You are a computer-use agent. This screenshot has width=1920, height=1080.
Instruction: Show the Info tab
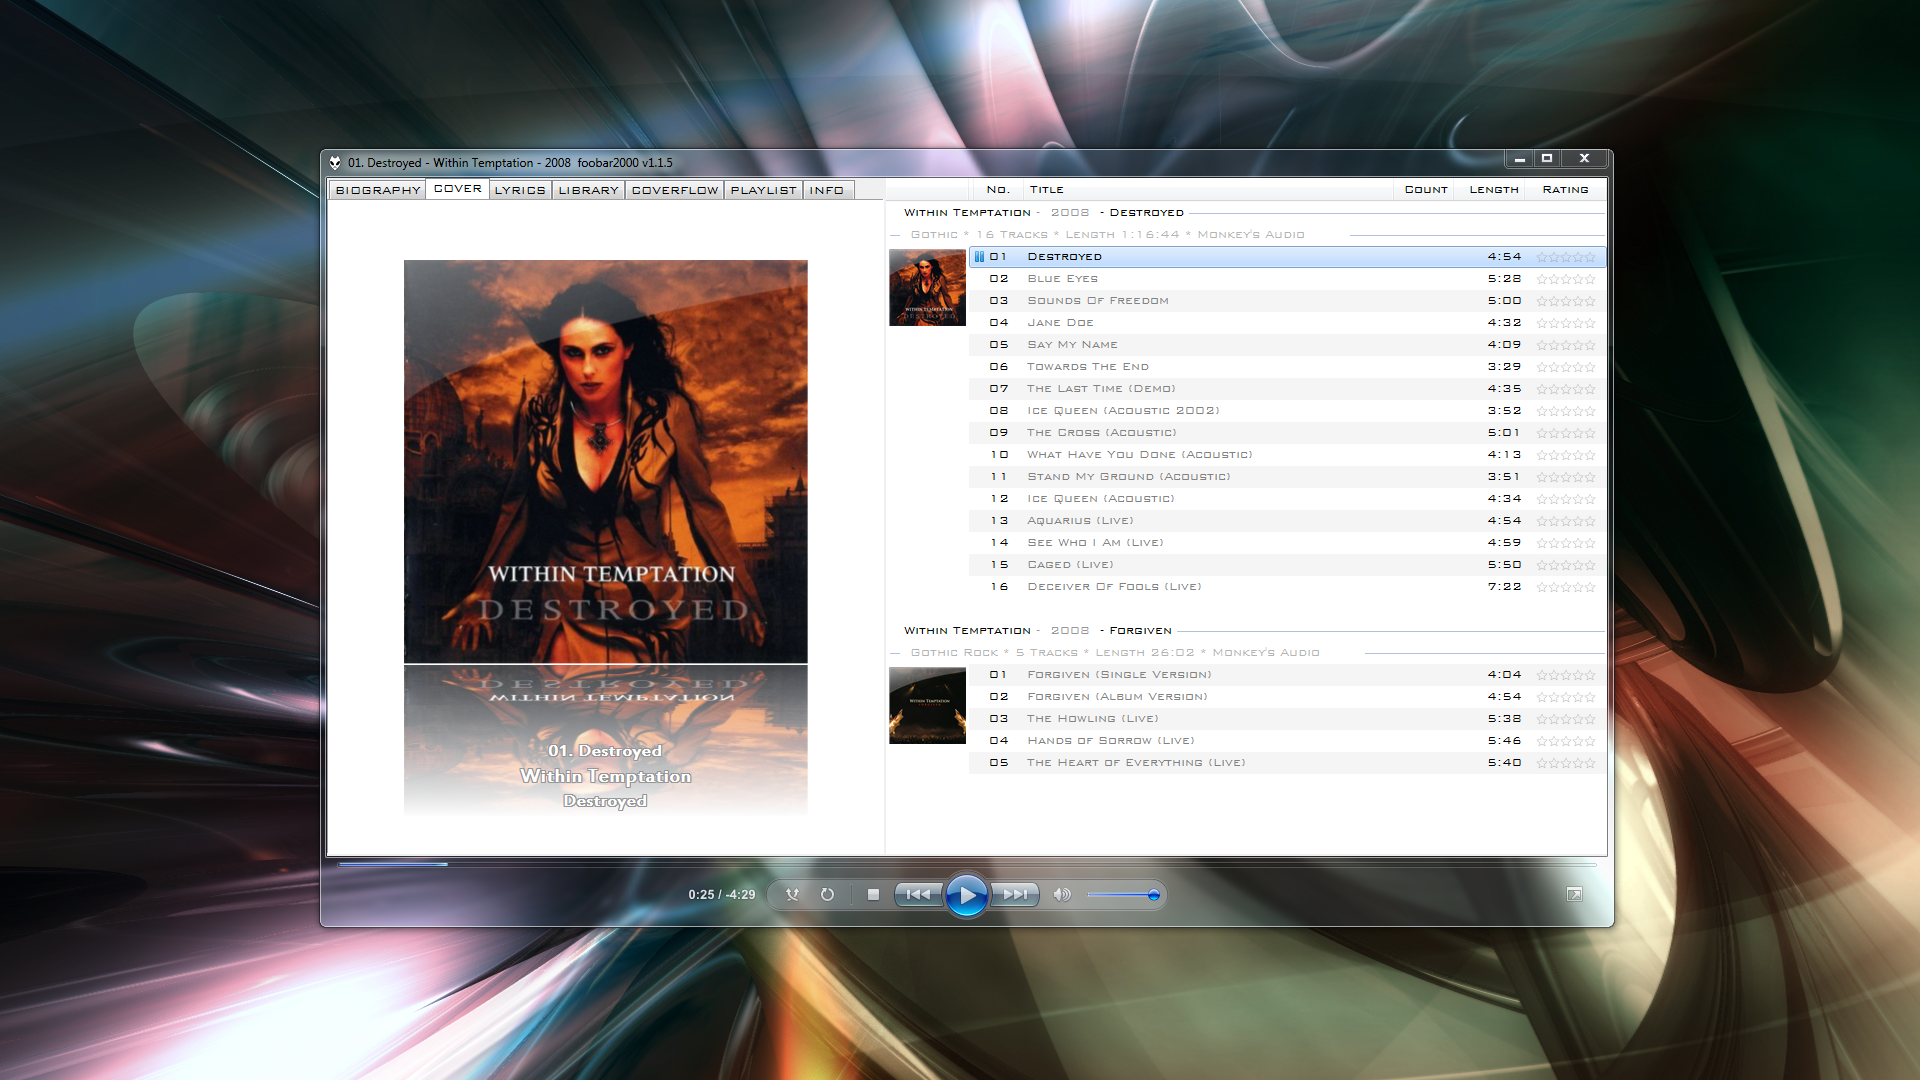tap(827, 190)
